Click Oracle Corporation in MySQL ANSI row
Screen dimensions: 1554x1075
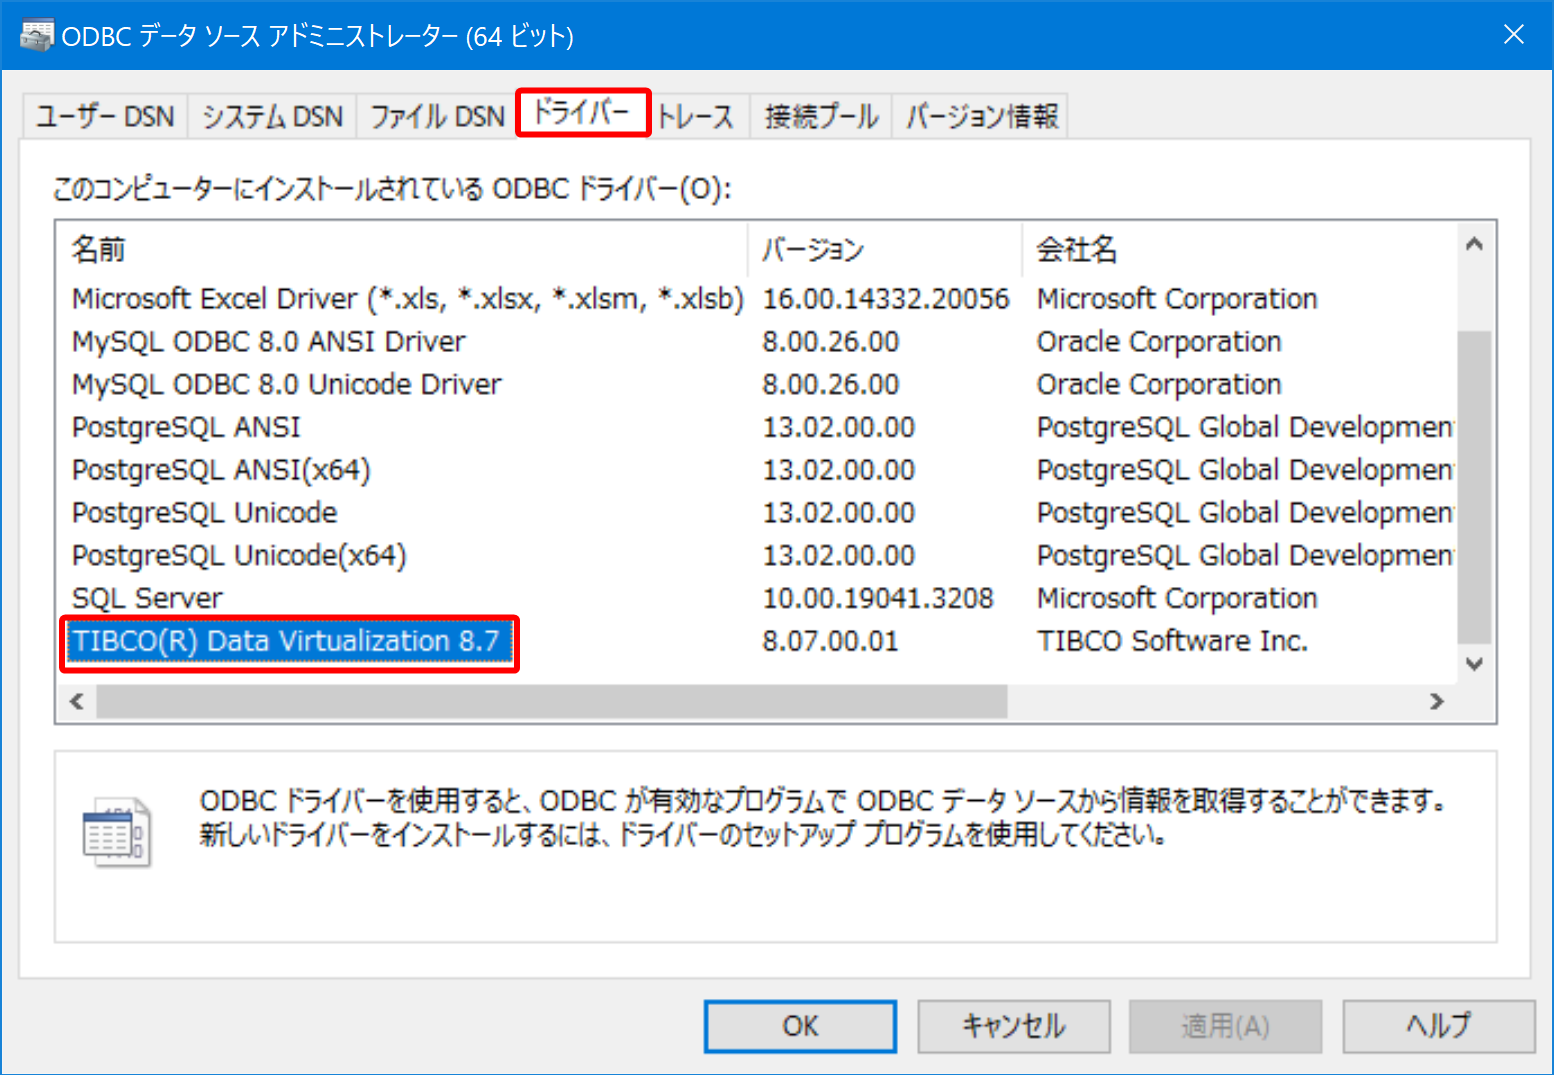pos(1159,341)
